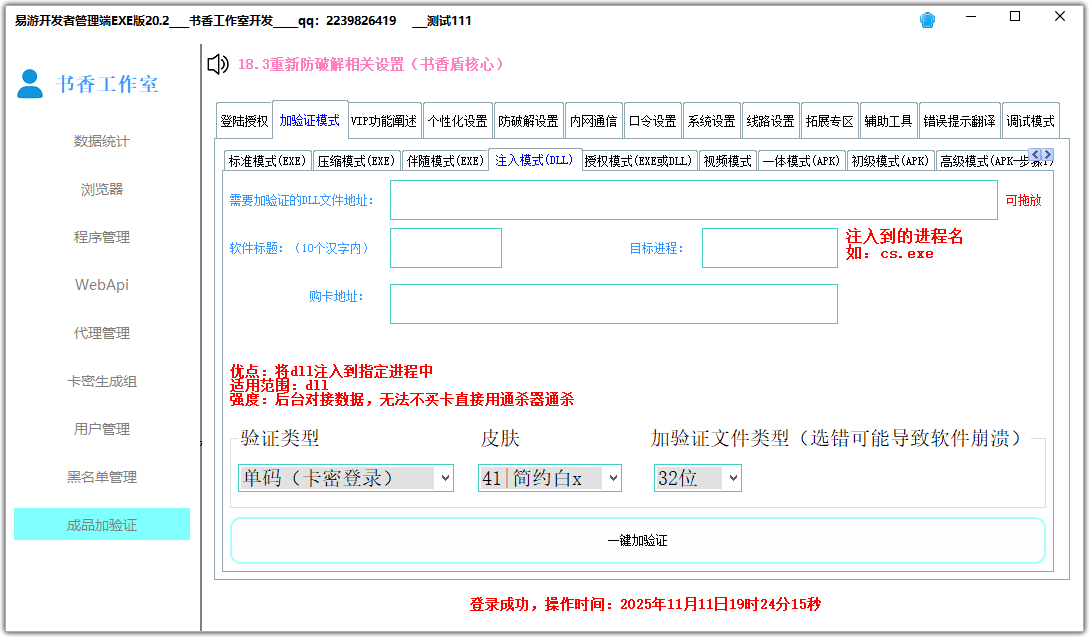Select 黑名单管理 from the sidebar
Screen dimensions: 1089x637
pos(100,477)
